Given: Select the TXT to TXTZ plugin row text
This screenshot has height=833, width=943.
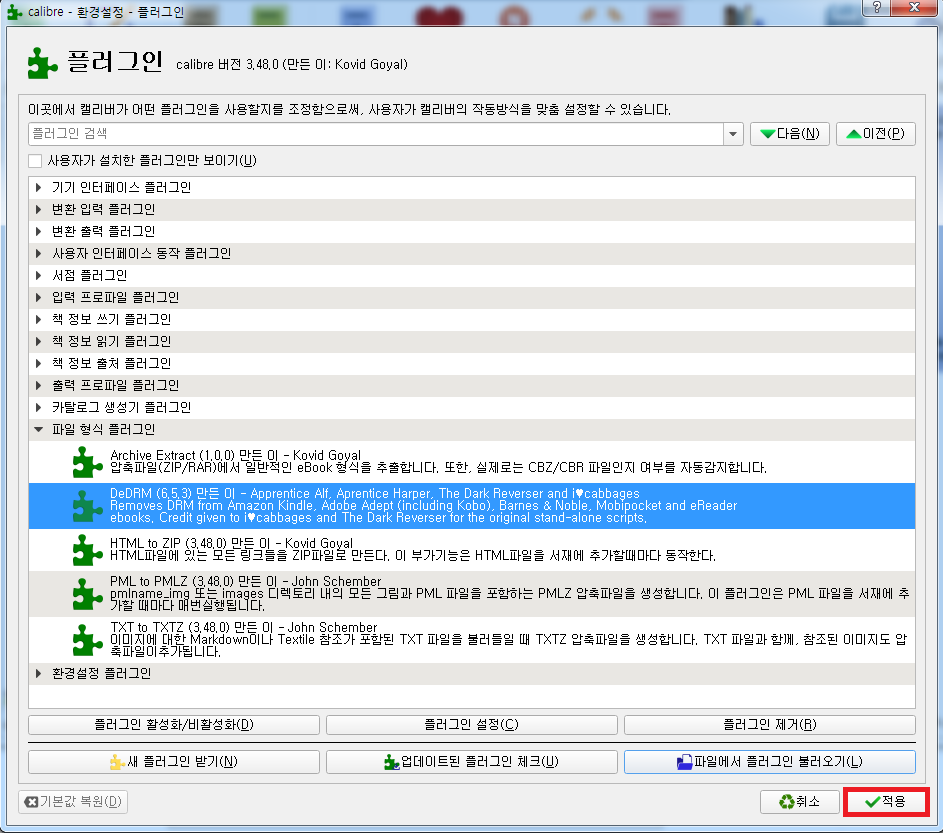Looking at the screenshot, I should (x=508, y=640).
